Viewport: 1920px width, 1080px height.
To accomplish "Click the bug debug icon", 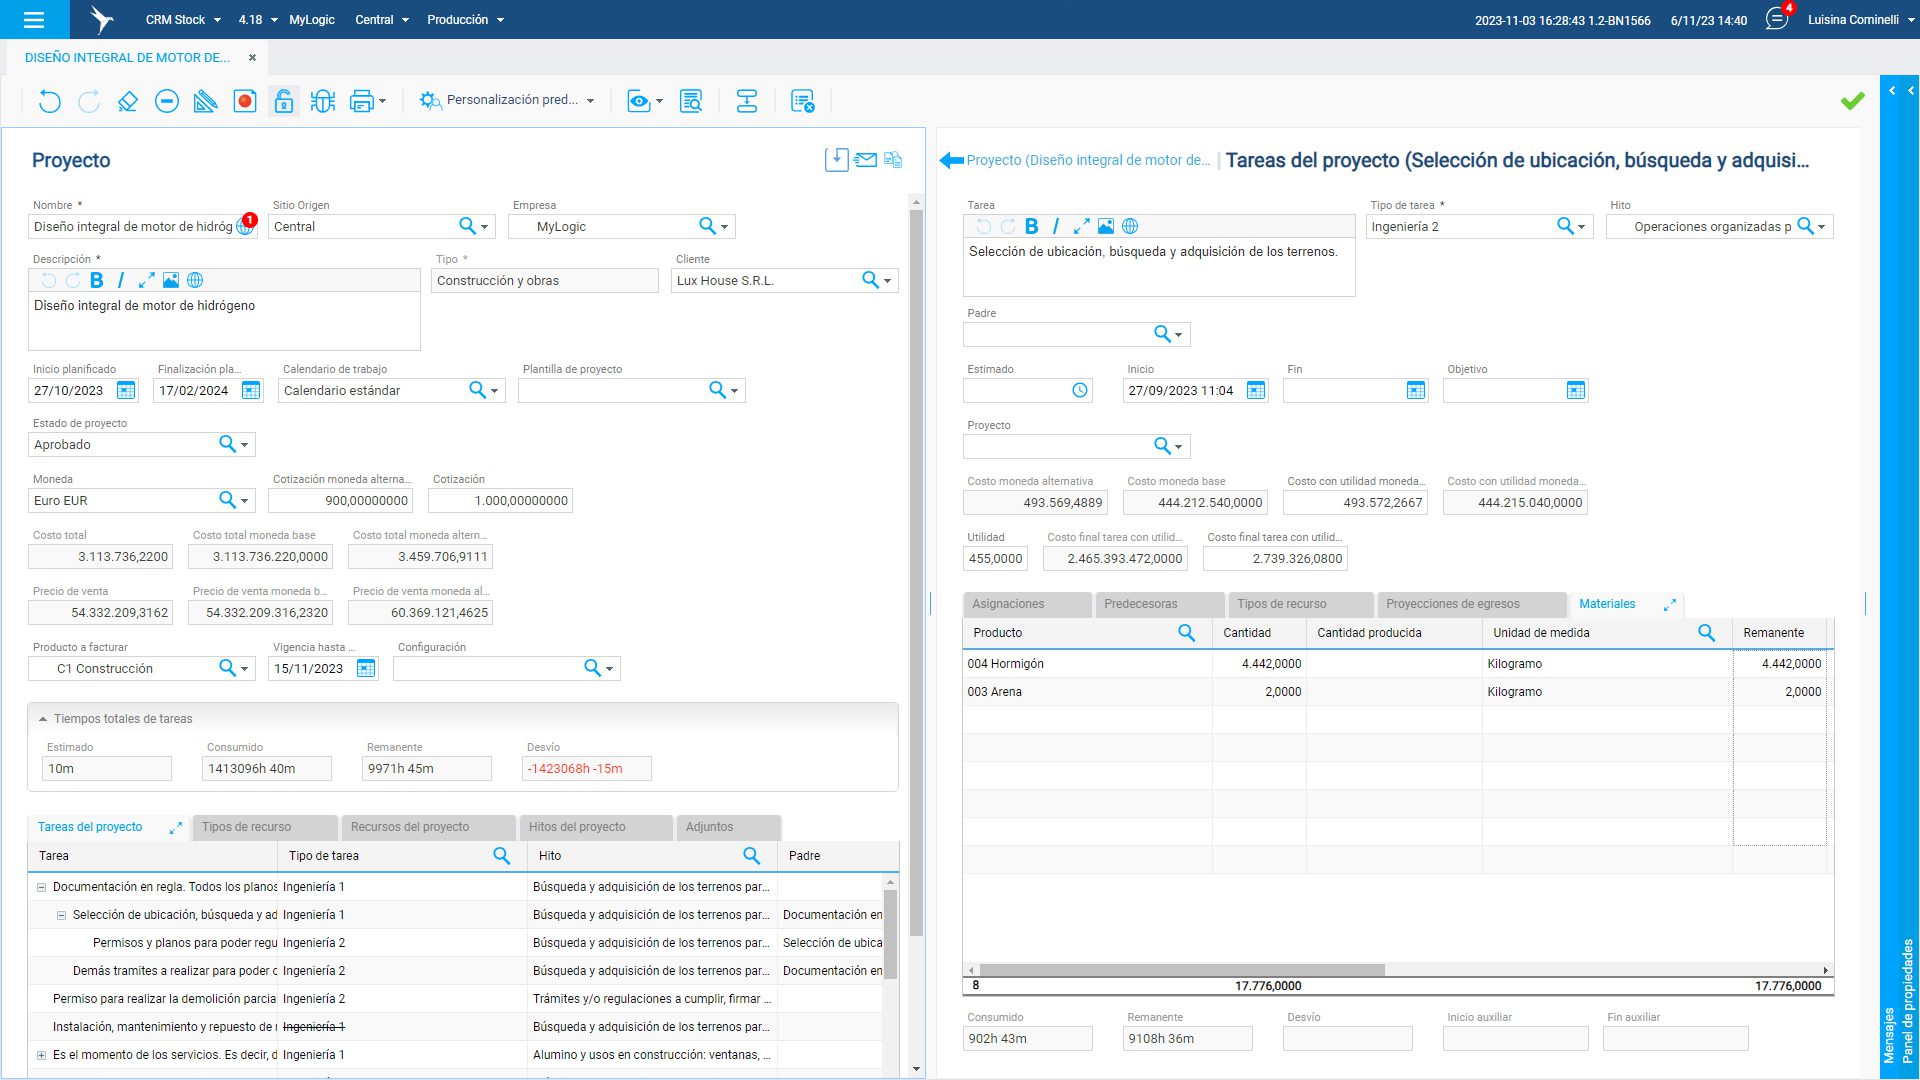I will pyautogui.click(x=322, y=101).
